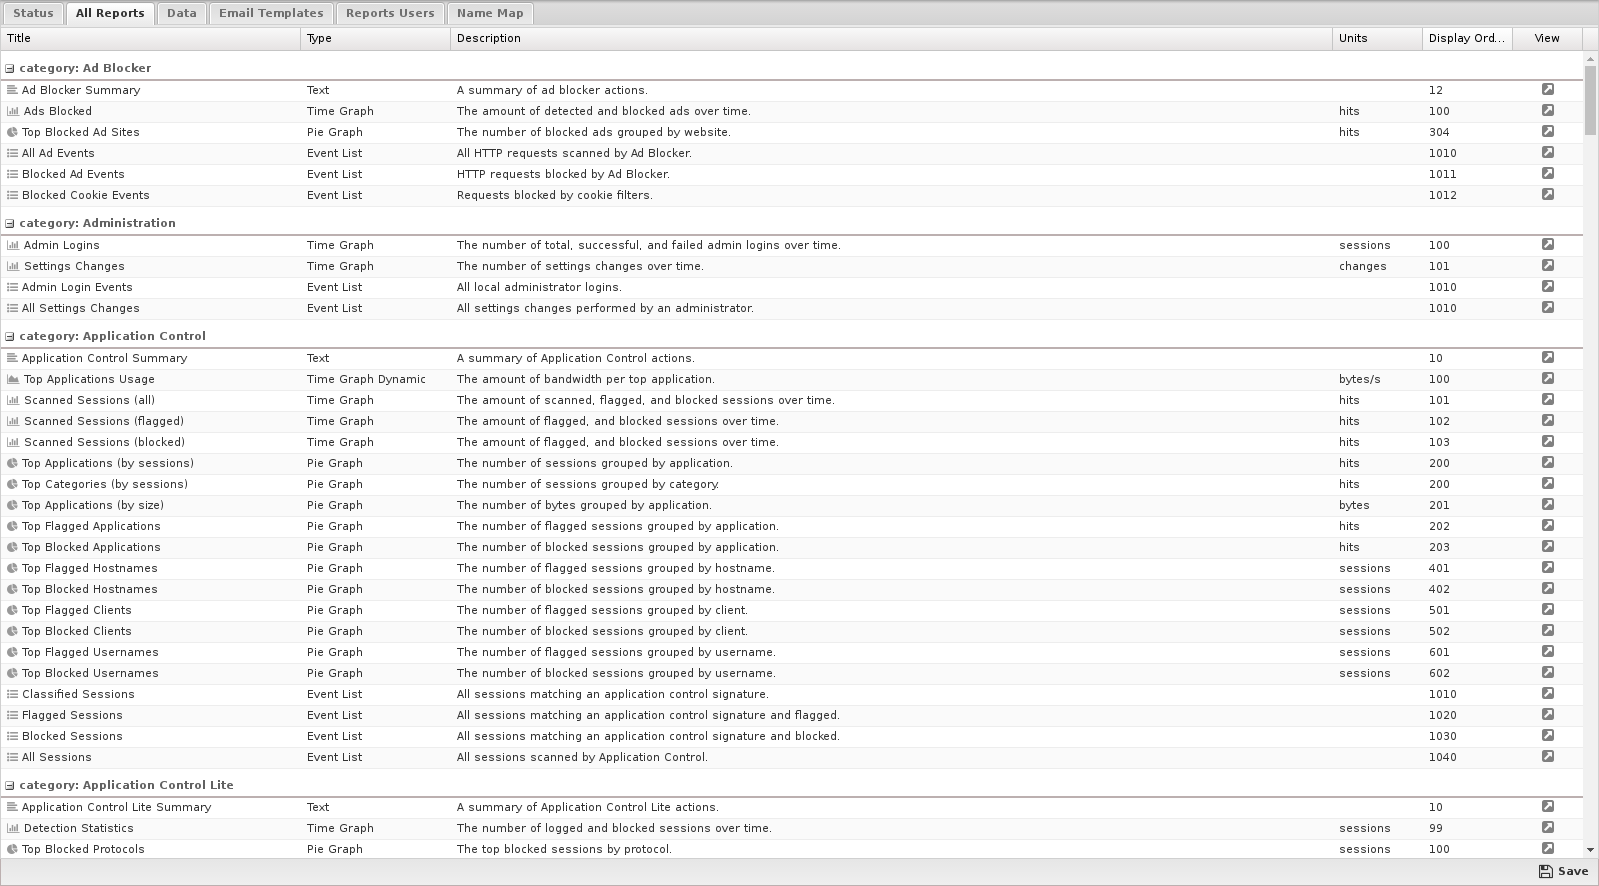This screenshot has width=1599, height=886.
Task: Open view icon for Admin Logins report
Action: (x=1547, y=245)
